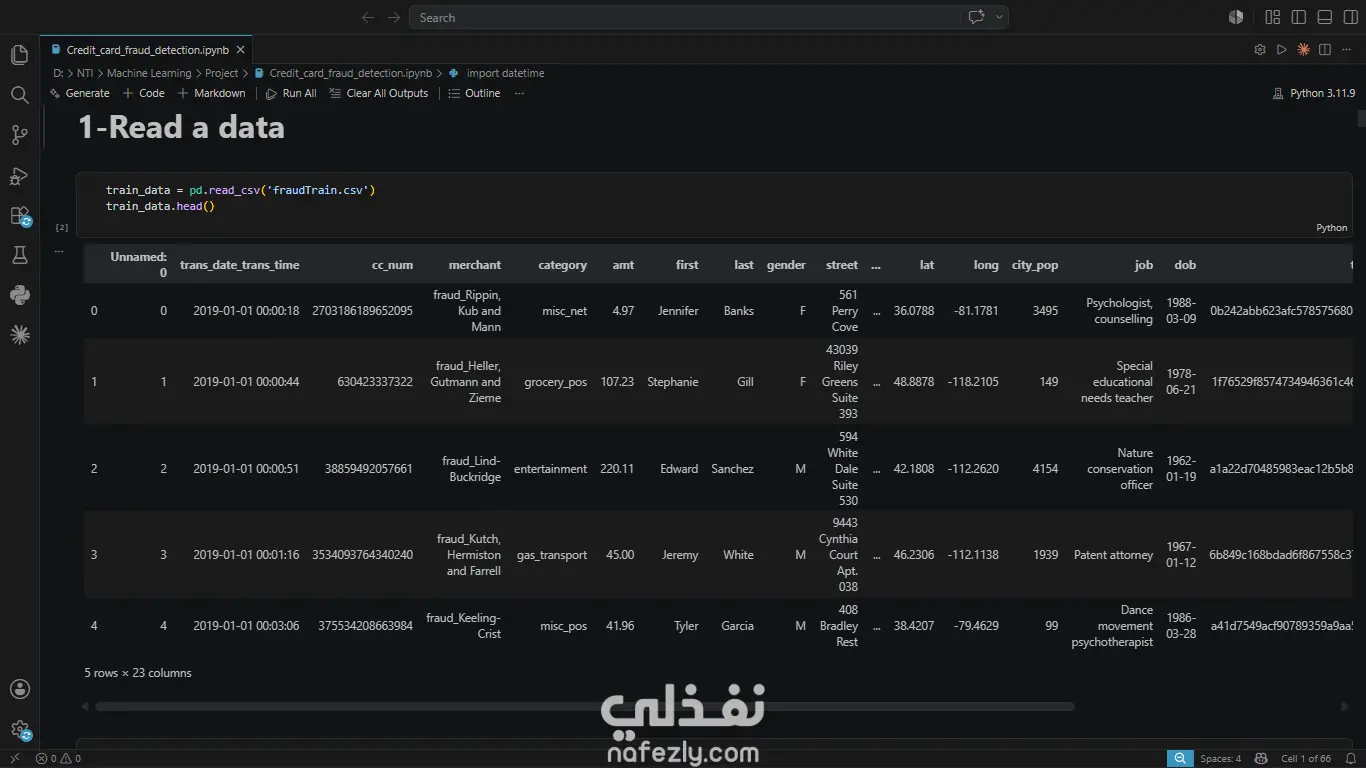
Task: Open the Extensions view
Action: (x=19, y=216)
